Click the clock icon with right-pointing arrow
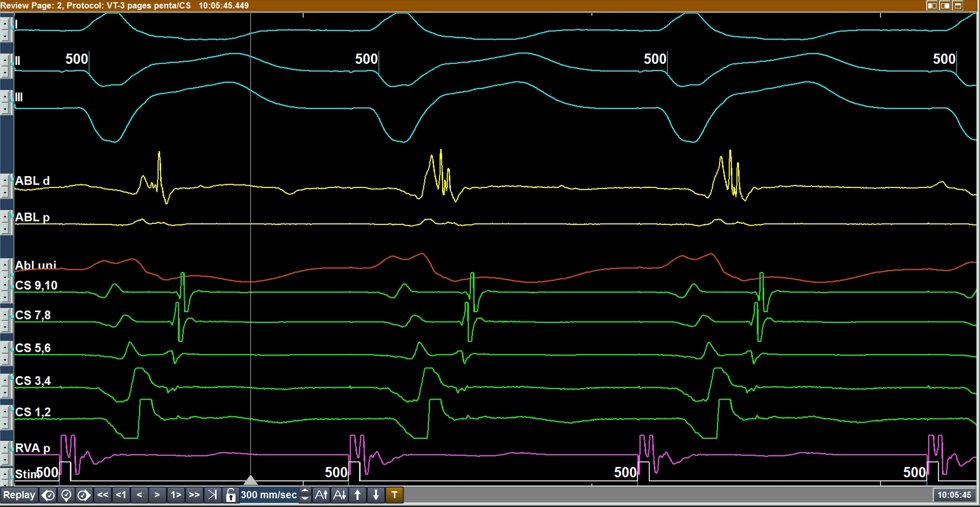This screenshot has width=980, height=507. (x=84, y=495)
